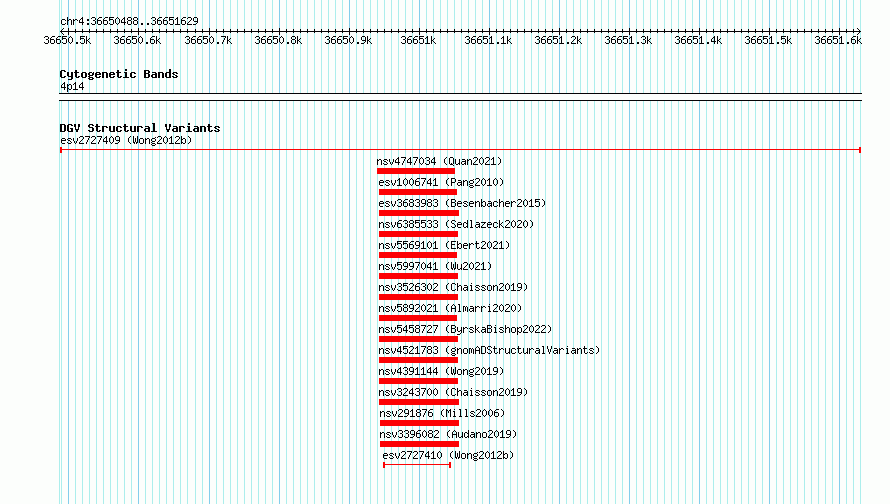Screen dimensions: 890x504
Task: Click the red bar under nsv5569101
Action: pos(418,255)
